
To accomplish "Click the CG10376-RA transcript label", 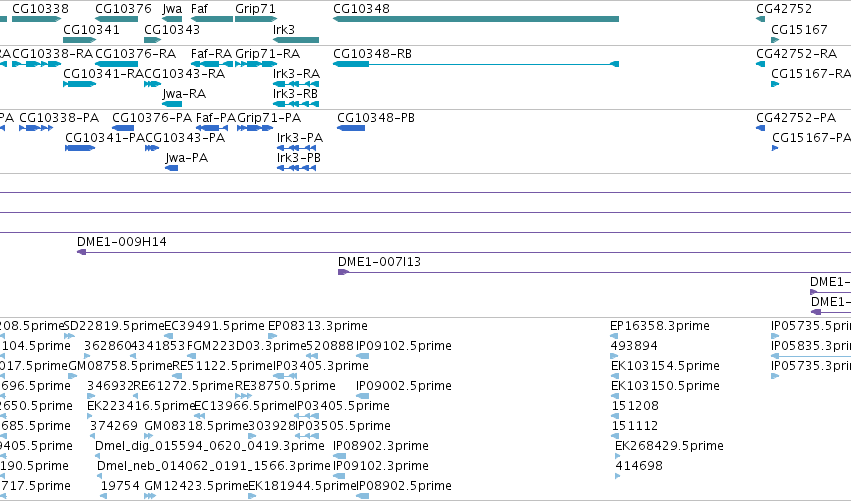I will click(135, 54).
